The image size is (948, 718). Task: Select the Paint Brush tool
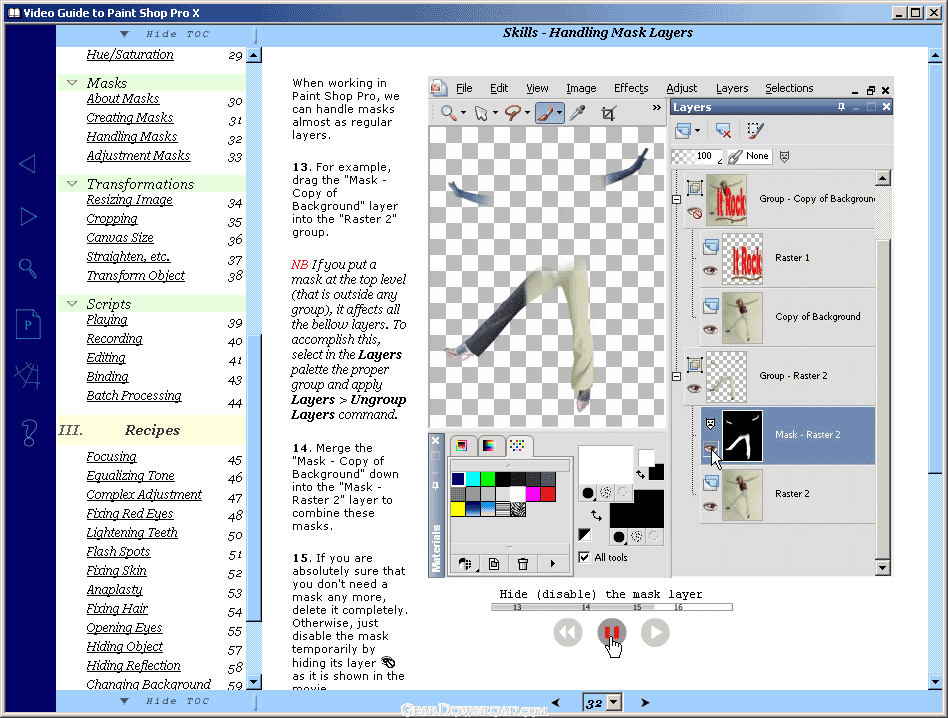point(545,113)
